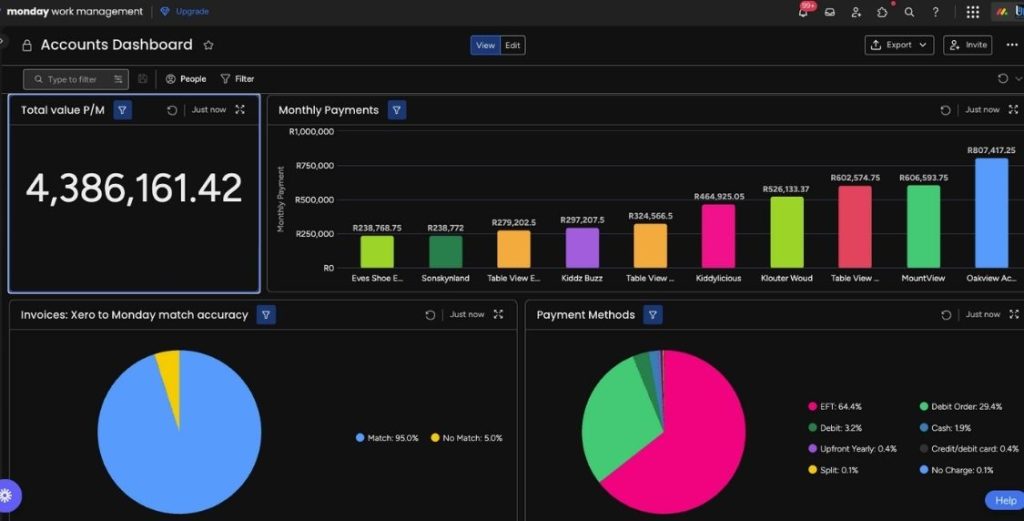Image resolution: width=1024 pixels, height=521 pixels.
Task: Open the People filter
Action: click(186, 79)
